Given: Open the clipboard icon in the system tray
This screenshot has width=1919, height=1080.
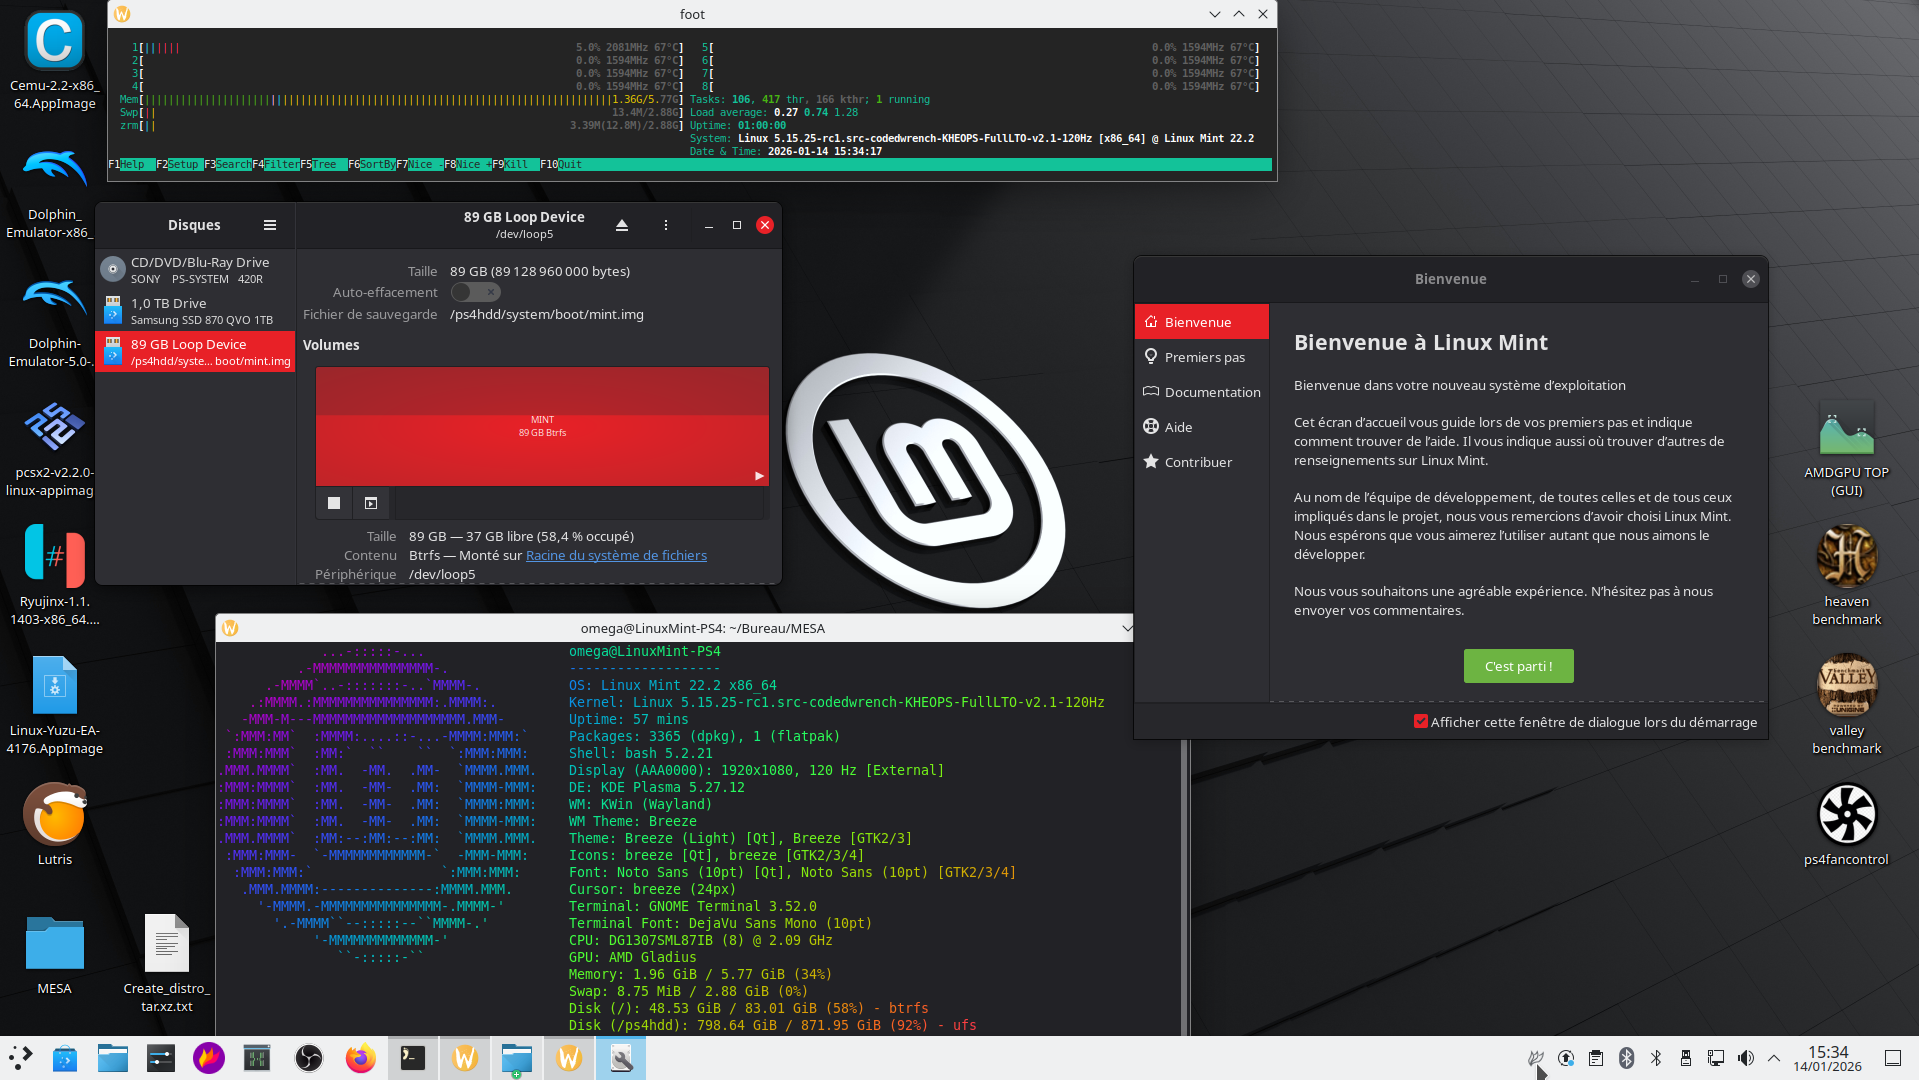Looking at the screenshot, I should [x=1595, y=1058].
